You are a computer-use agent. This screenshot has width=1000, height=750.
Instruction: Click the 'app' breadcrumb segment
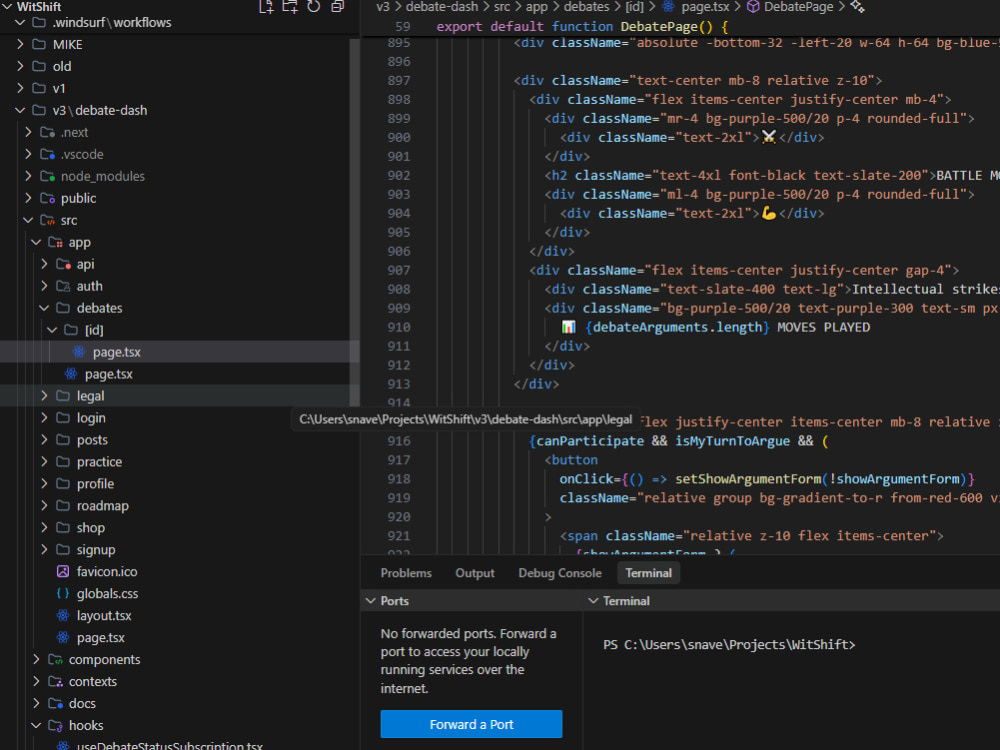(x=536, y=7)
